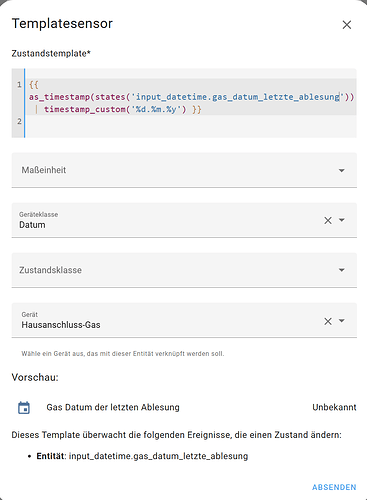Open the Maßeinheit dropdown arrow
367x500 pixels.
342,170
